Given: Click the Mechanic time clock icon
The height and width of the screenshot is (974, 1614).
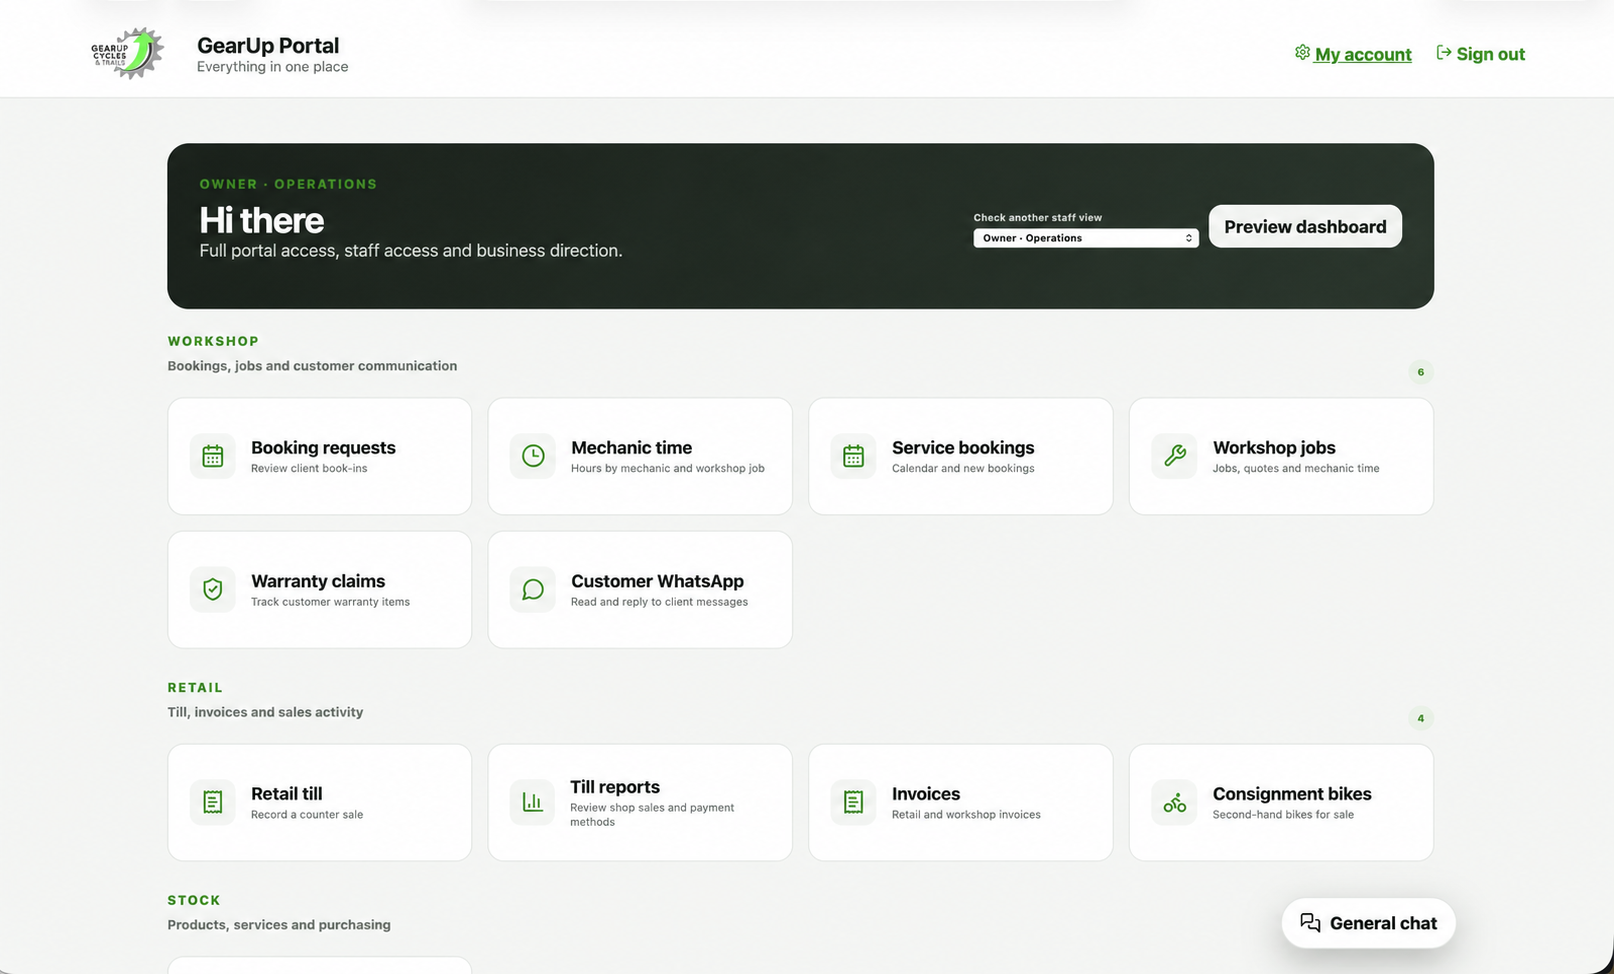Looking at the screenshot, I should click(533, 456).
